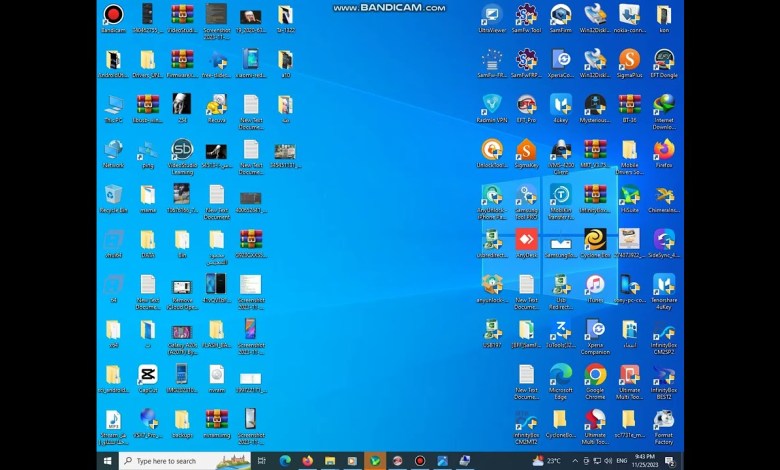Select the This PC icon
The height and width of the screenshot is (470, 780).
point(113,108)
